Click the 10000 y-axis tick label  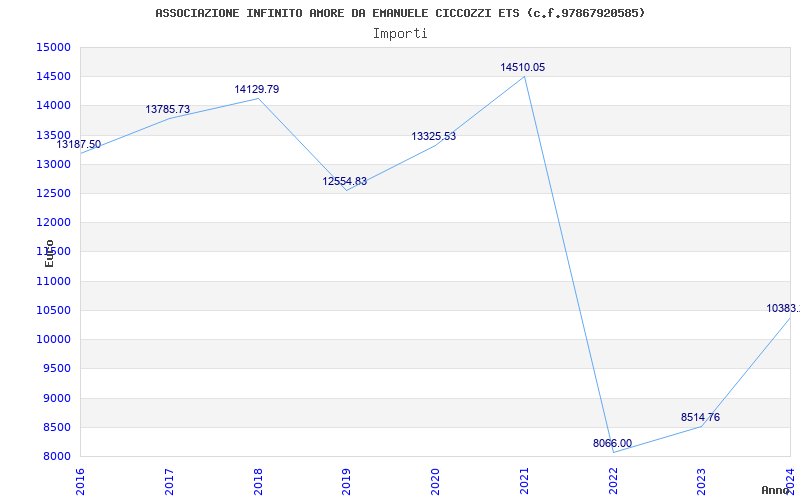(53, 340)
